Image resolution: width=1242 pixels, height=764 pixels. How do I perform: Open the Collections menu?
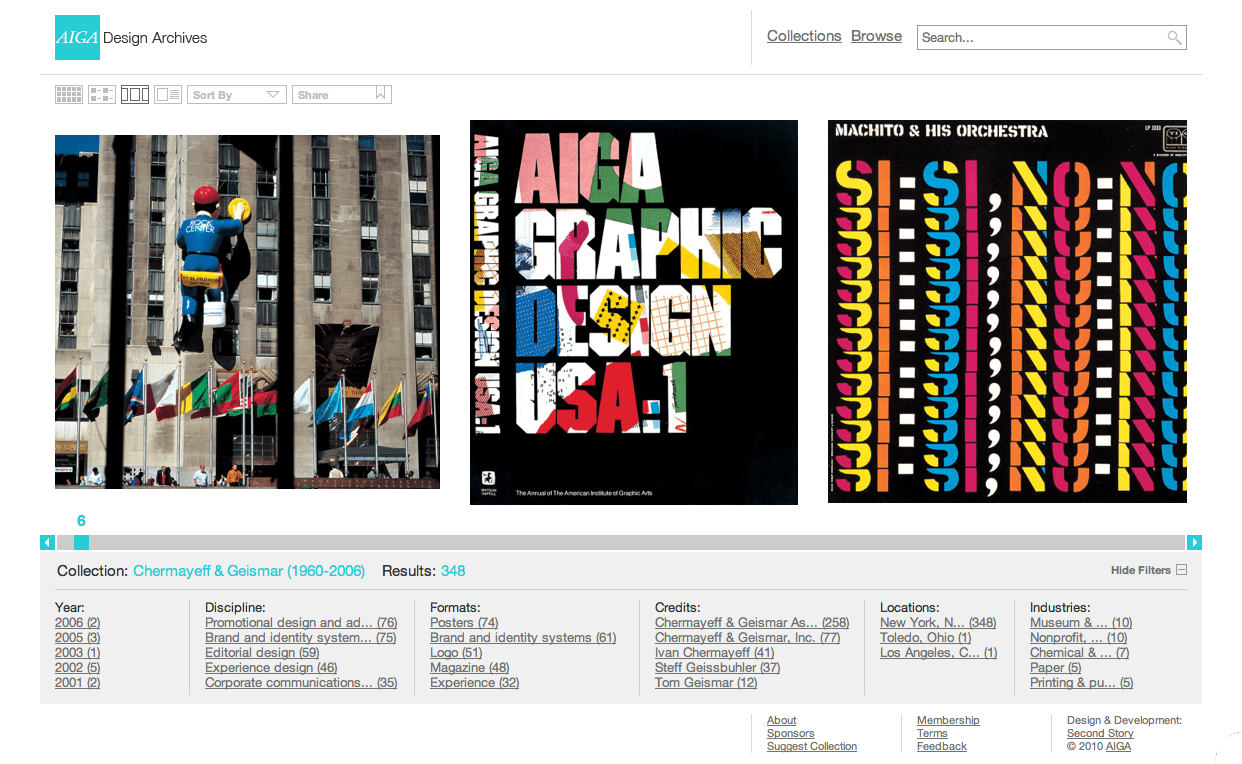coord(804,36)
